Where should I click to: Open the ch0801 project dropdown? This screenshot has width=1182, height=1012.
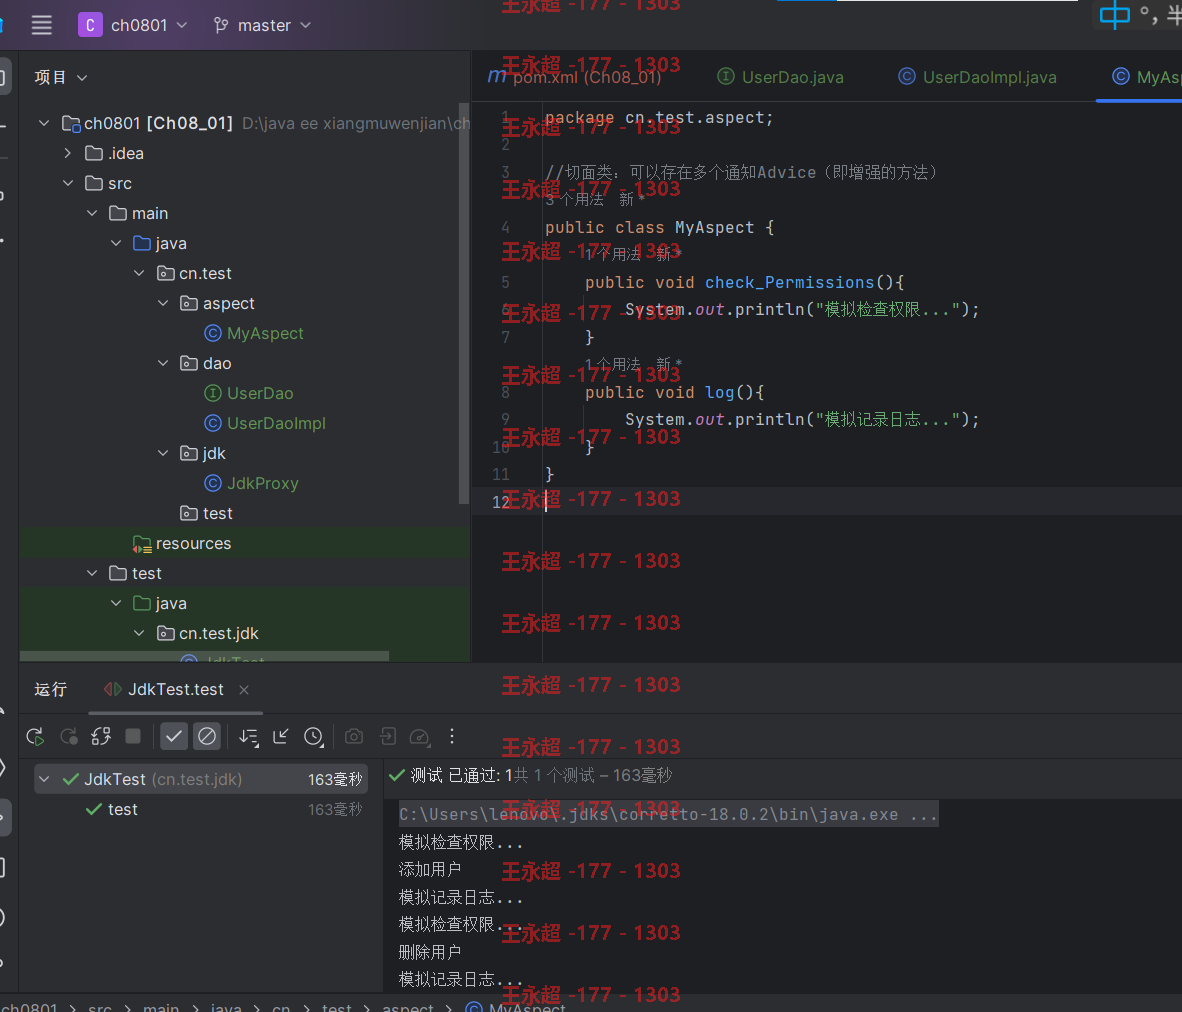[x=133, y=25]
